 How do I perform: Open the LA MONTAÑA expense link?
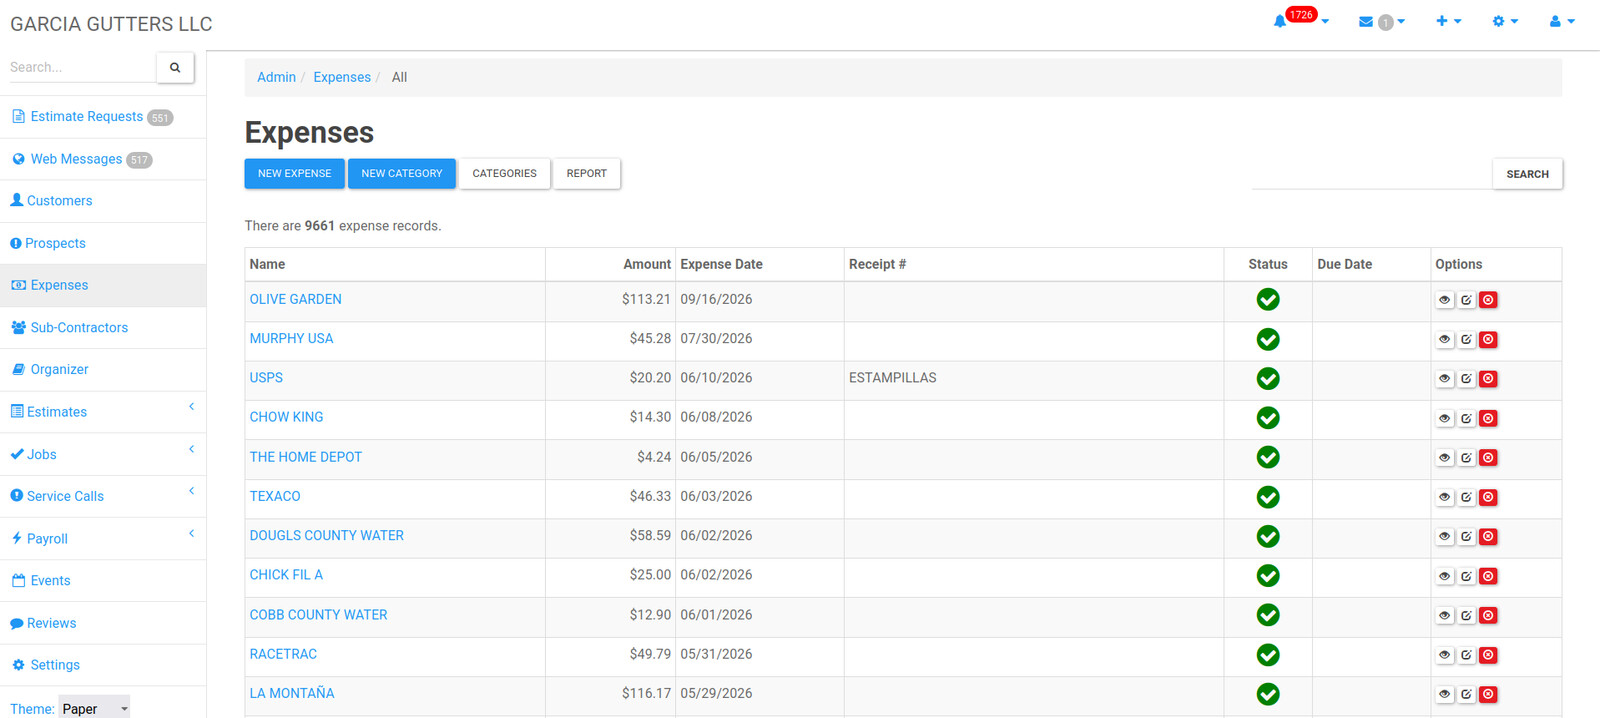292,693
